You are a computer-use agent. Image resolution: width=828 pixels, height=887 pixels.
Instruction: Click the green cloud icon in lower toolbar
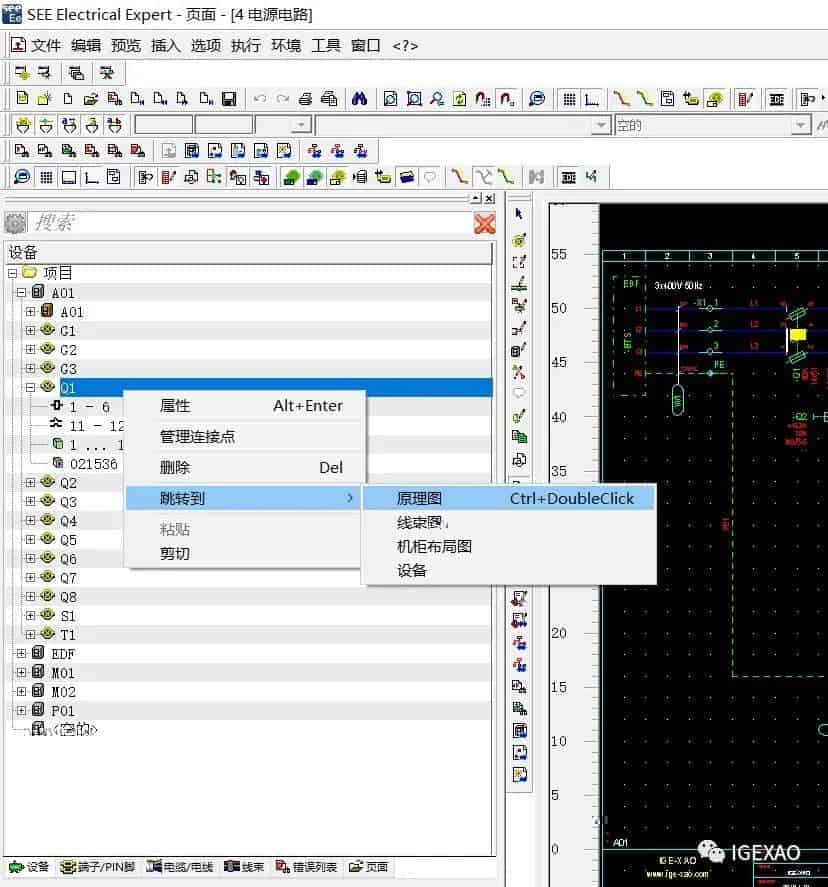tap(291, 178)
